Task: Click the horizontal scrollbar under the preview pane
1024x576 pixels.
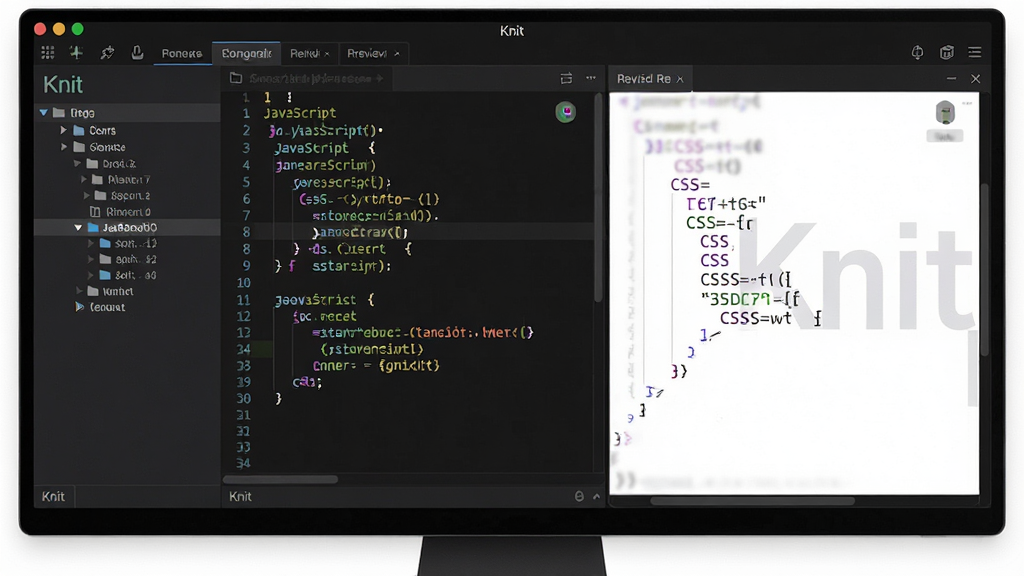Action: [x=752, y=502]
